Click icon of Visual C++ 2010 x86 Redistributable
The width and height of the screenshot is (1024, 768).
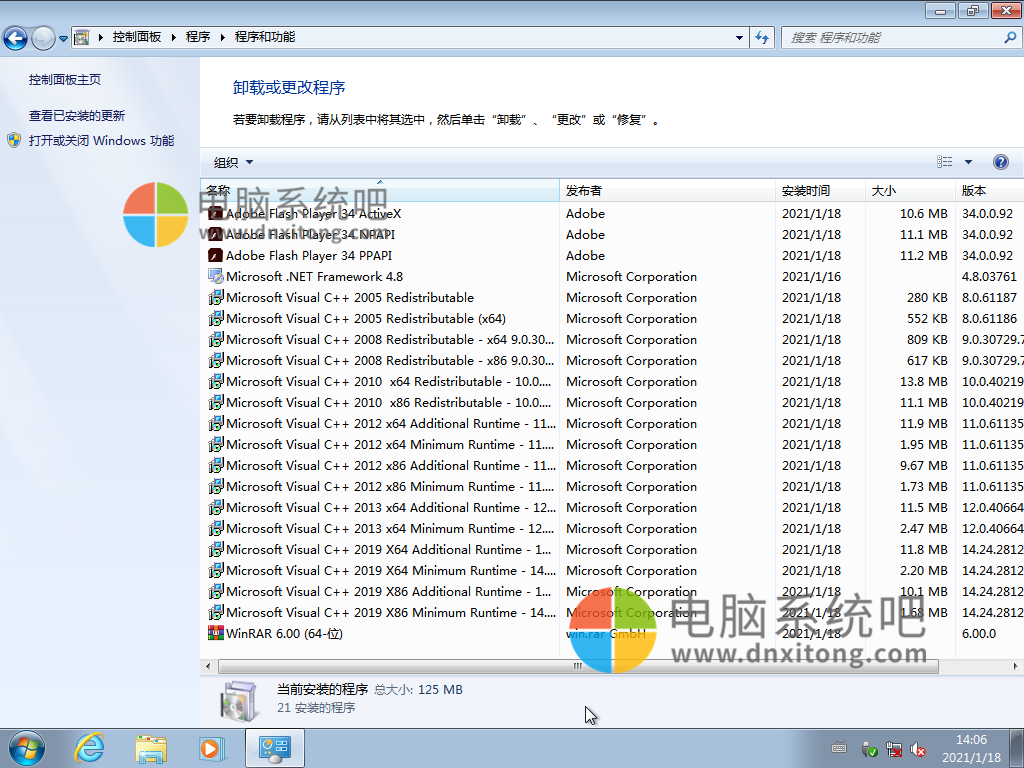coord(216,402)
